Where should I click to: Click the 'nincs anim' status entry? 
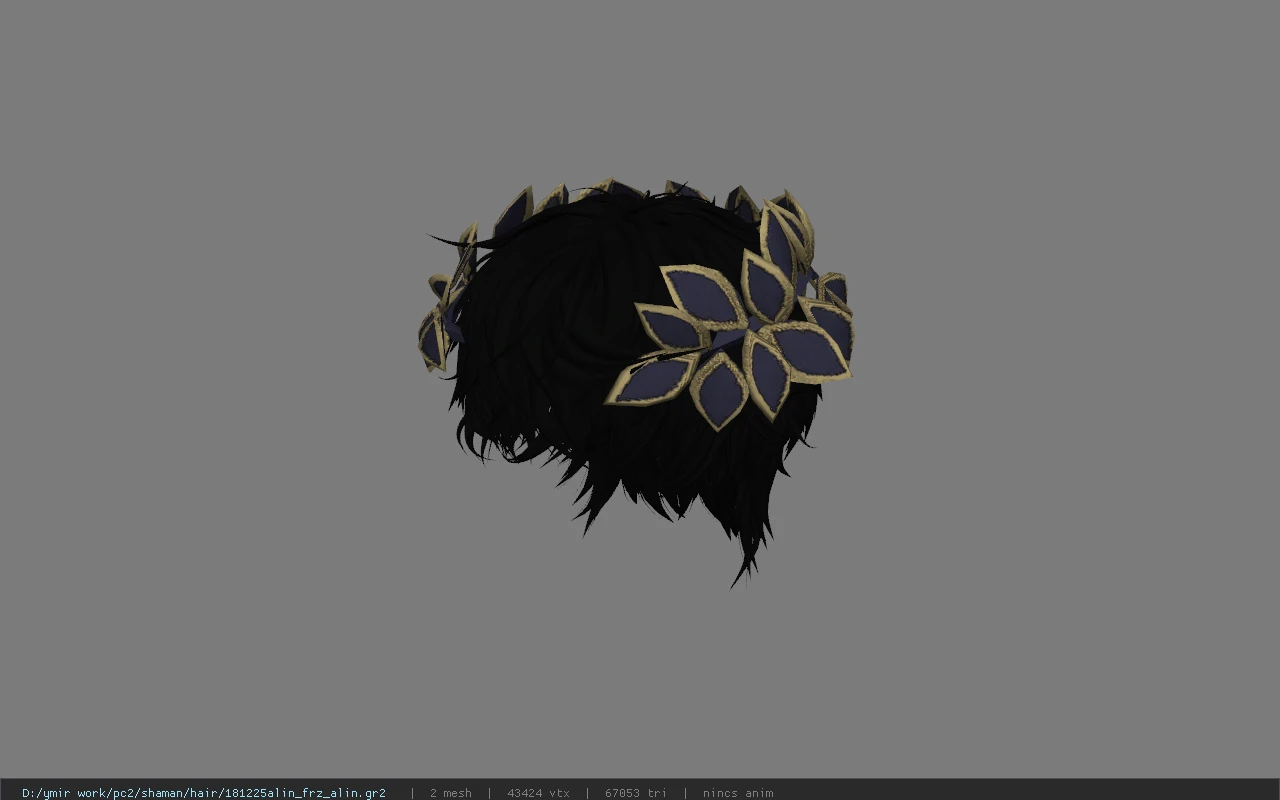point(737,793)
